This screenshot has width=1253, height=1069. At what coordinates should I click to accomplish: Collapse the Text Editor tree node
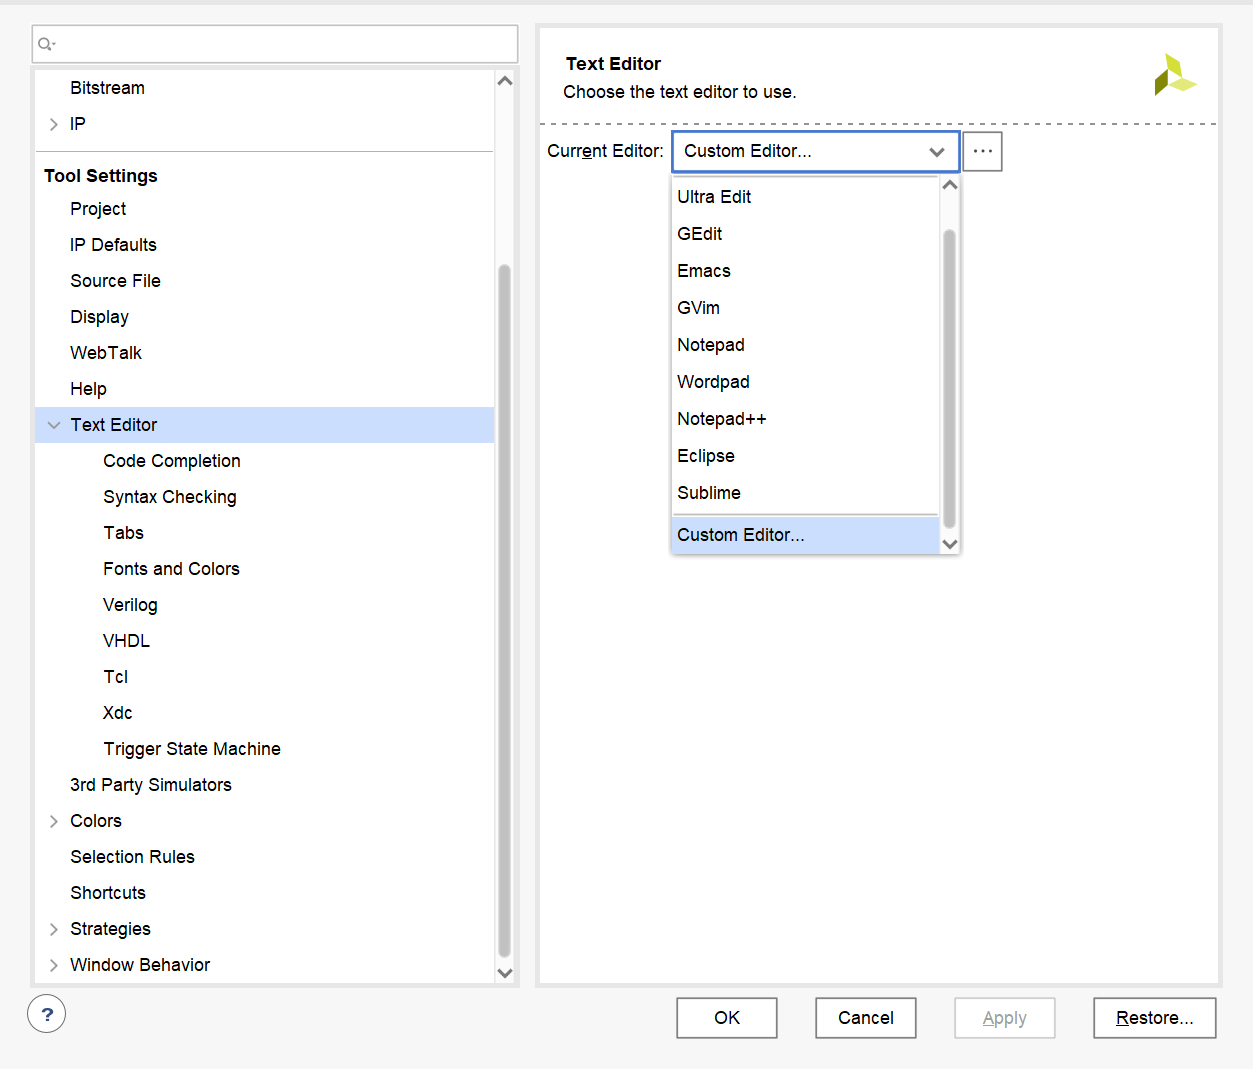(54, 425)
